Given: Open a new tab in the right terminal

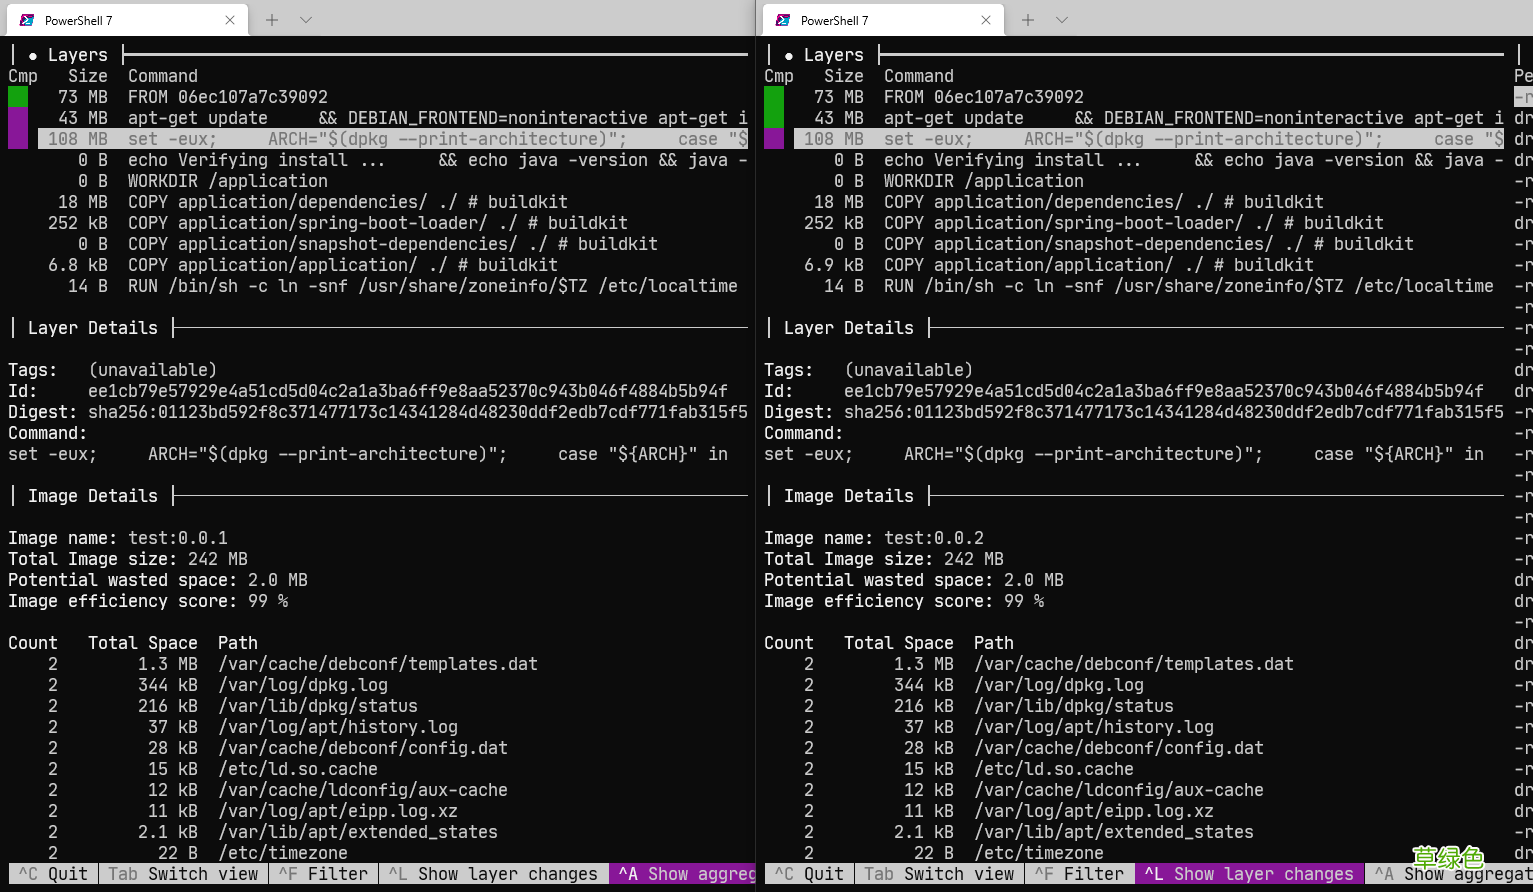Looking at the screenshot, I should click(x=1026, y=19).
